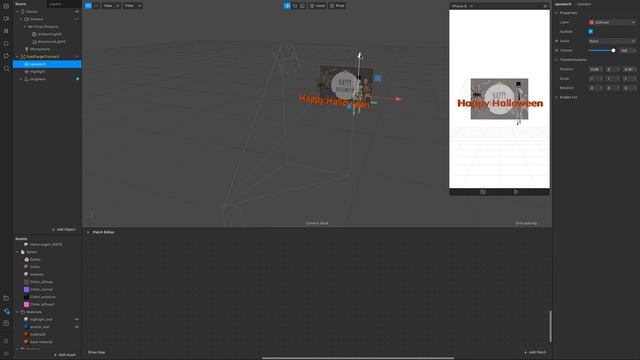The width and height of the screenshot is (640, 360).
Task: Open the Layer dropdown in inspector
Action: [612, 22]
